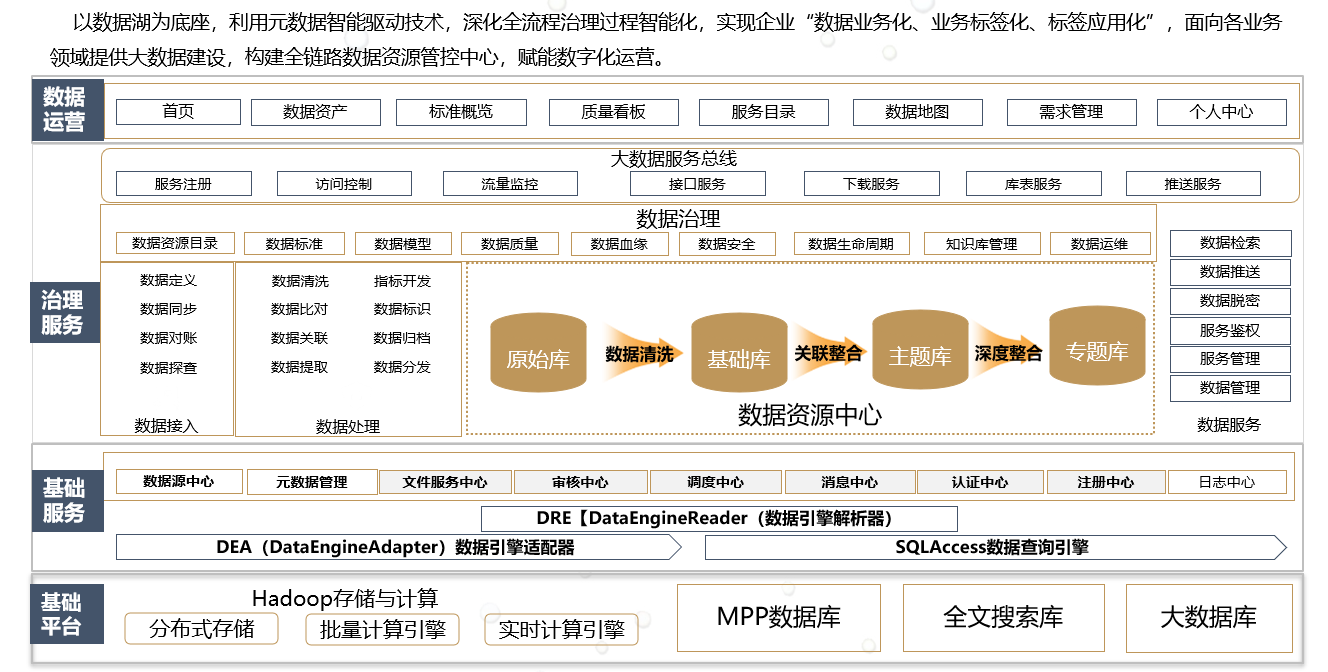1328x672 pixels.
Task: Click the orange 深度整合 arrow
Action: pos(1008,353)
